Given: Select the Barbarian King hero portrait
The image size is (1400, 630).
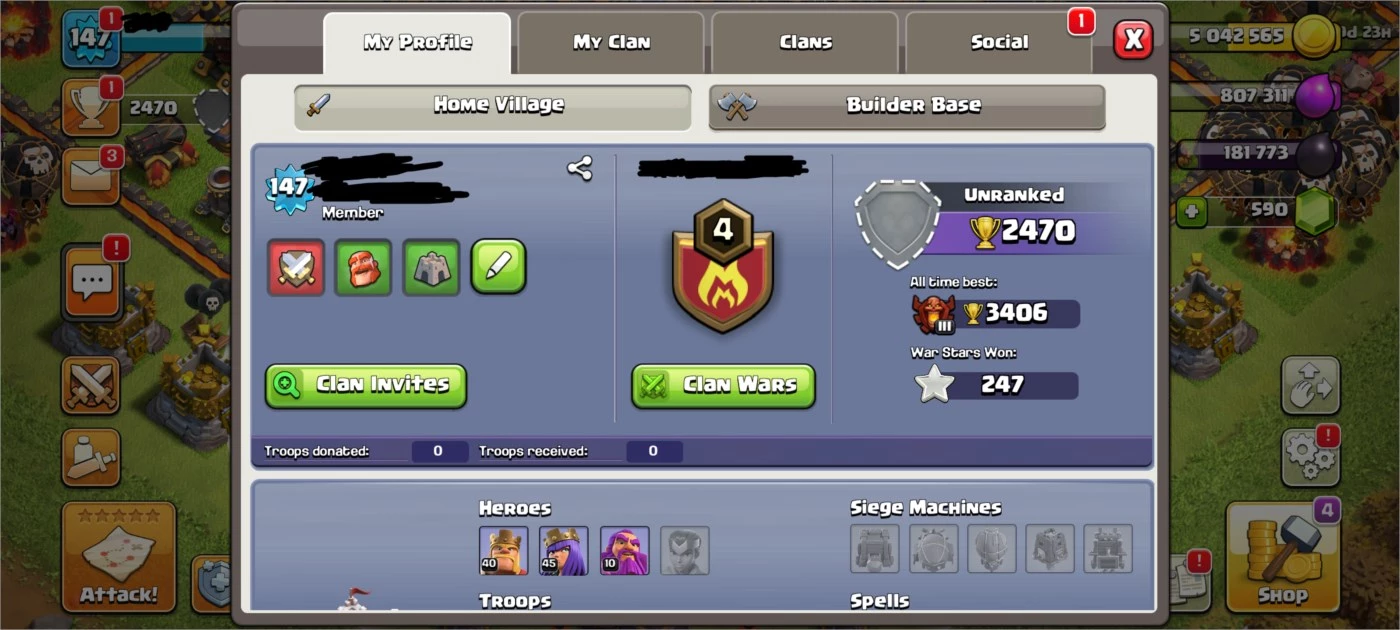Looking at the screenshot, I should 503,551.
